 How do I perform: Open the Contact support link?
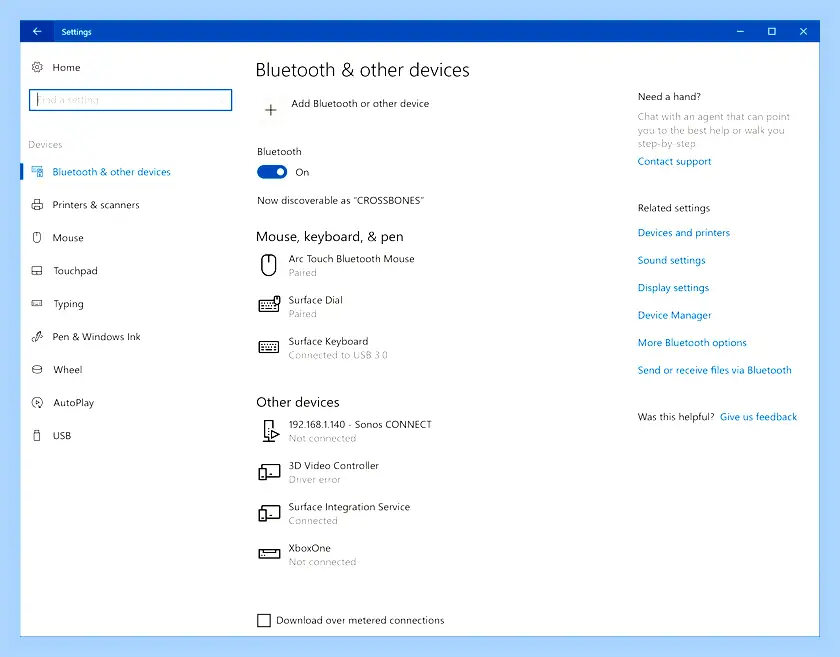(674, 161)
